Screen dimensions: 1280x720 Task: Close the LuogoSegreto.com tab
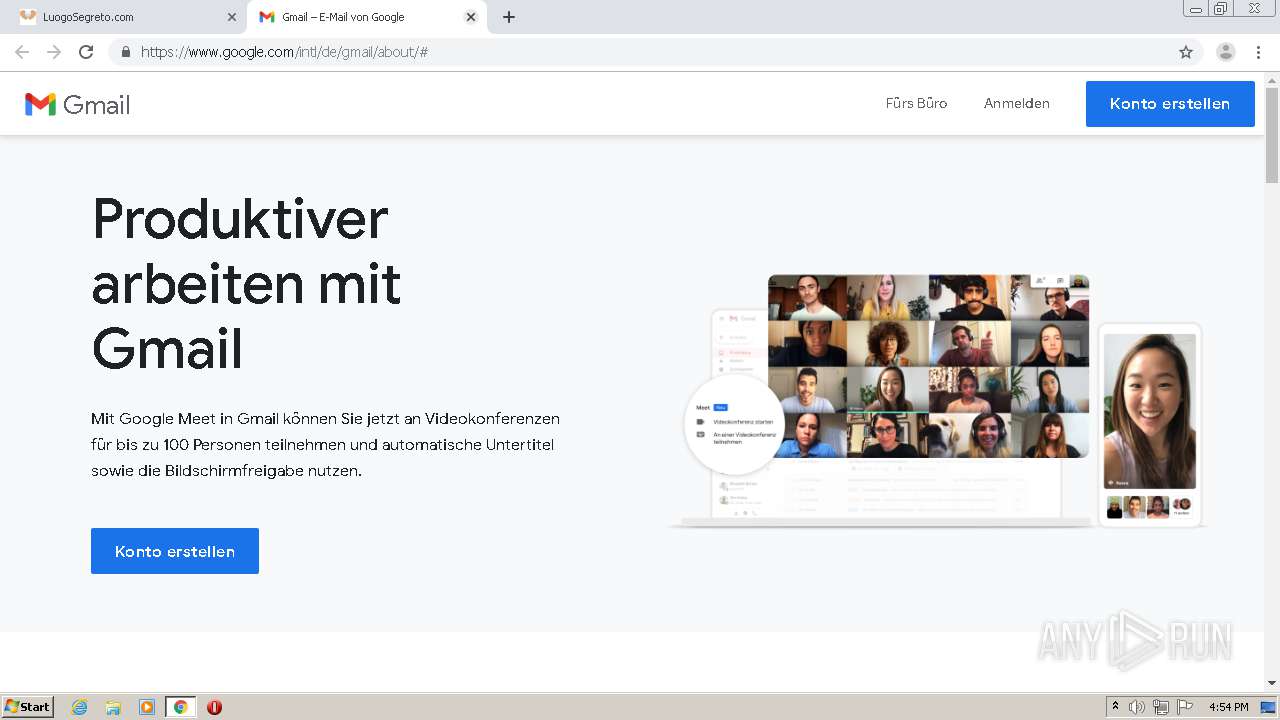(232, 17)
